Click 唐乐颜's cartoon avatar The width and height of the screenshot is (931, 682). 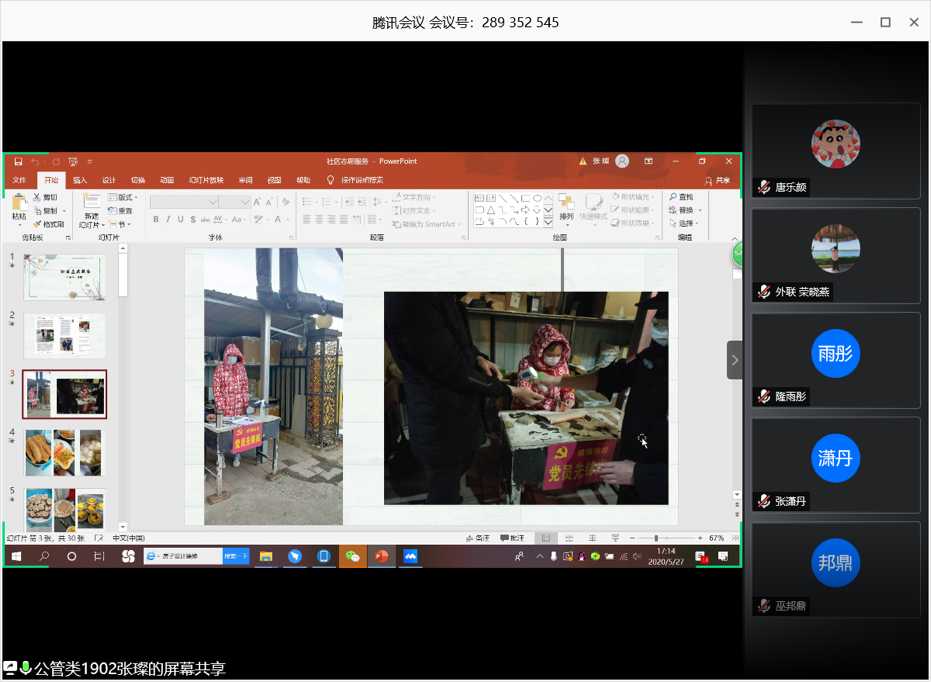point(835,144)
